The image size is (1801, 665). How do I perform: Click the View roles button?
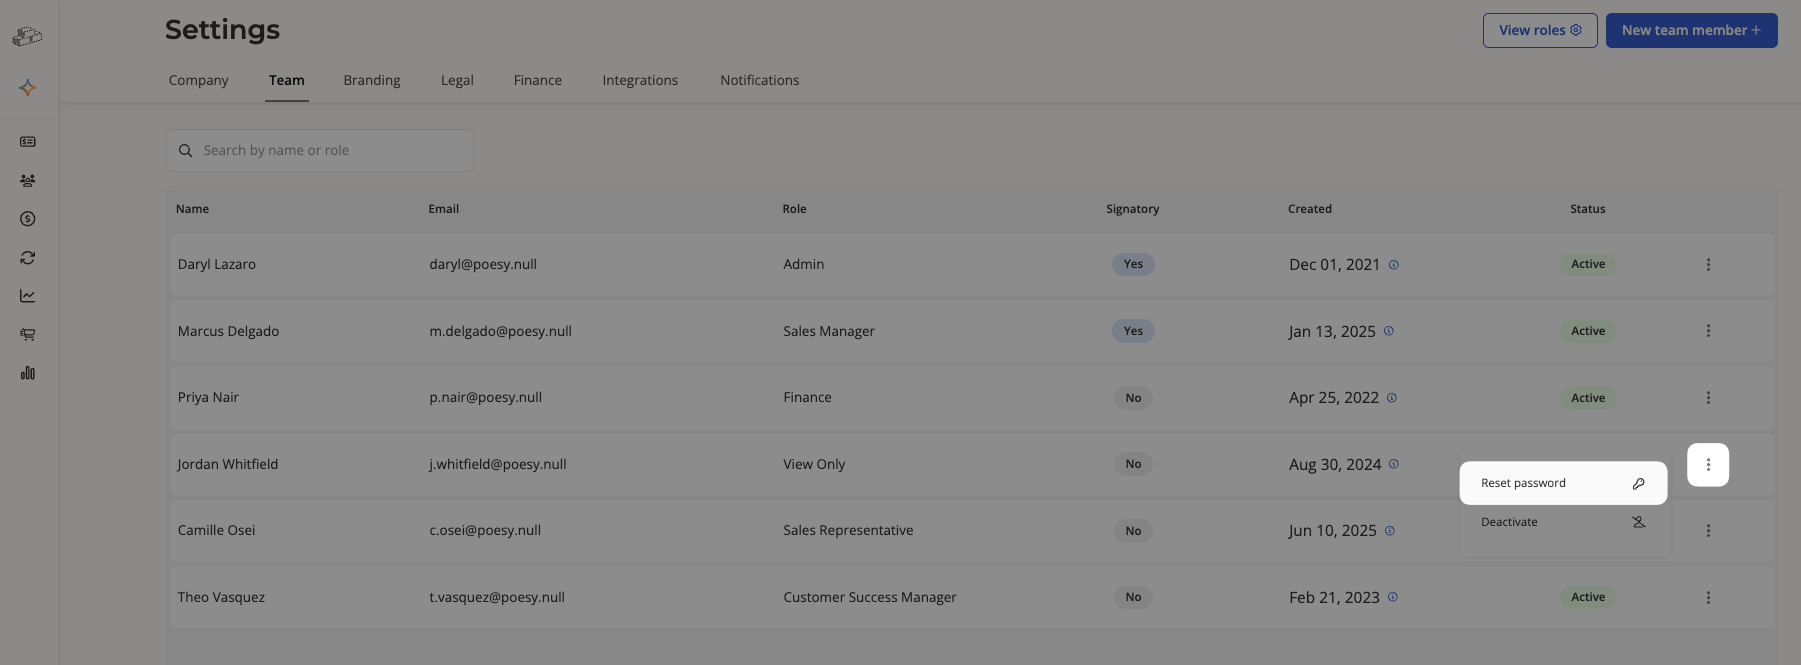point(1540,30)
